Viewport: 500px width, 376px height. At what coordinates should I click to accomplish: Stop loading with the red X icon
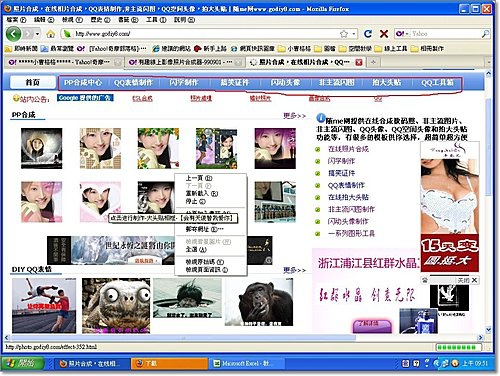[384, 34]
